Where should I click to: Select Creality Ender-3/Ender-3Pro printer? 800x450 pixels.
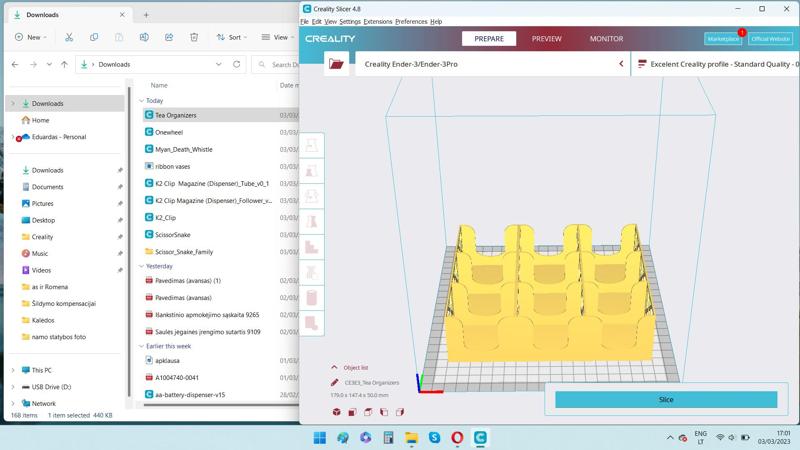point(492,64)
